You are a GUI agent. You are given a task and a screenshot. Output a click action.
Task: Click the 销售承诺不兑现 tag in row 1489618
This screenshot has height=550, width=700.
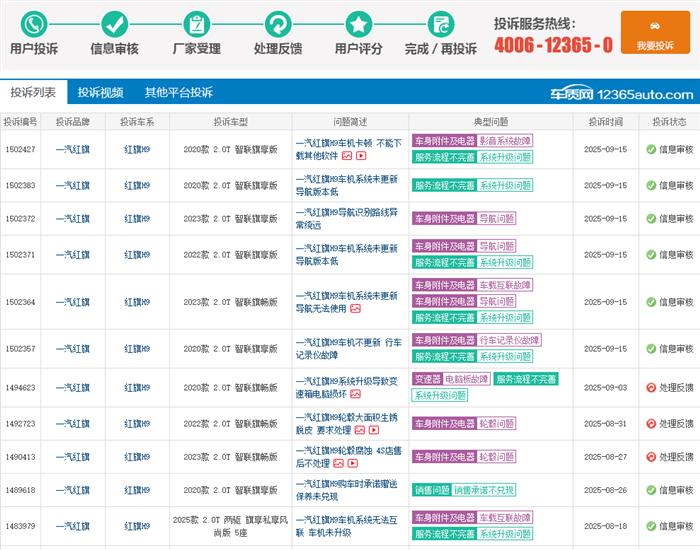tap(484, 490)
